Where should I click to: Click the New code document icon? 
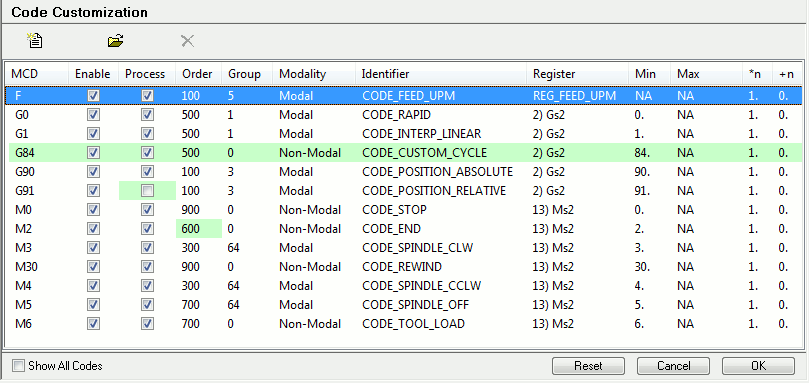click(35, 40)
